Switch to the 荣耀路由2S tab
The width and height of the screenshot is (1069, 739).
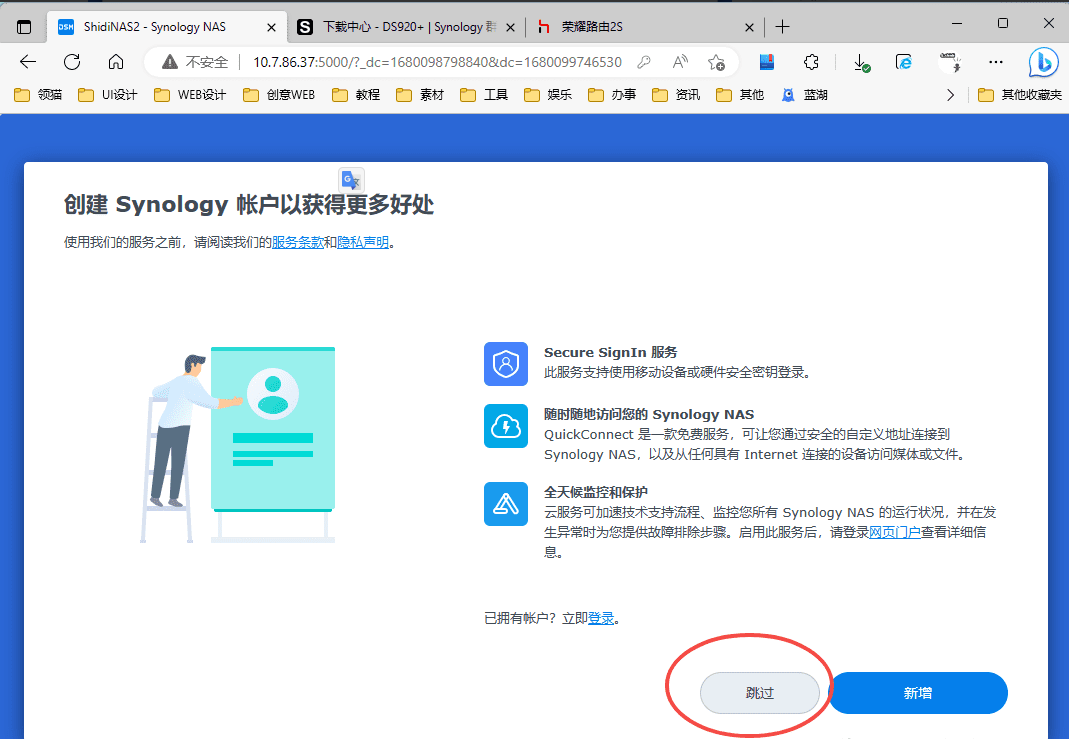(640, 26)
